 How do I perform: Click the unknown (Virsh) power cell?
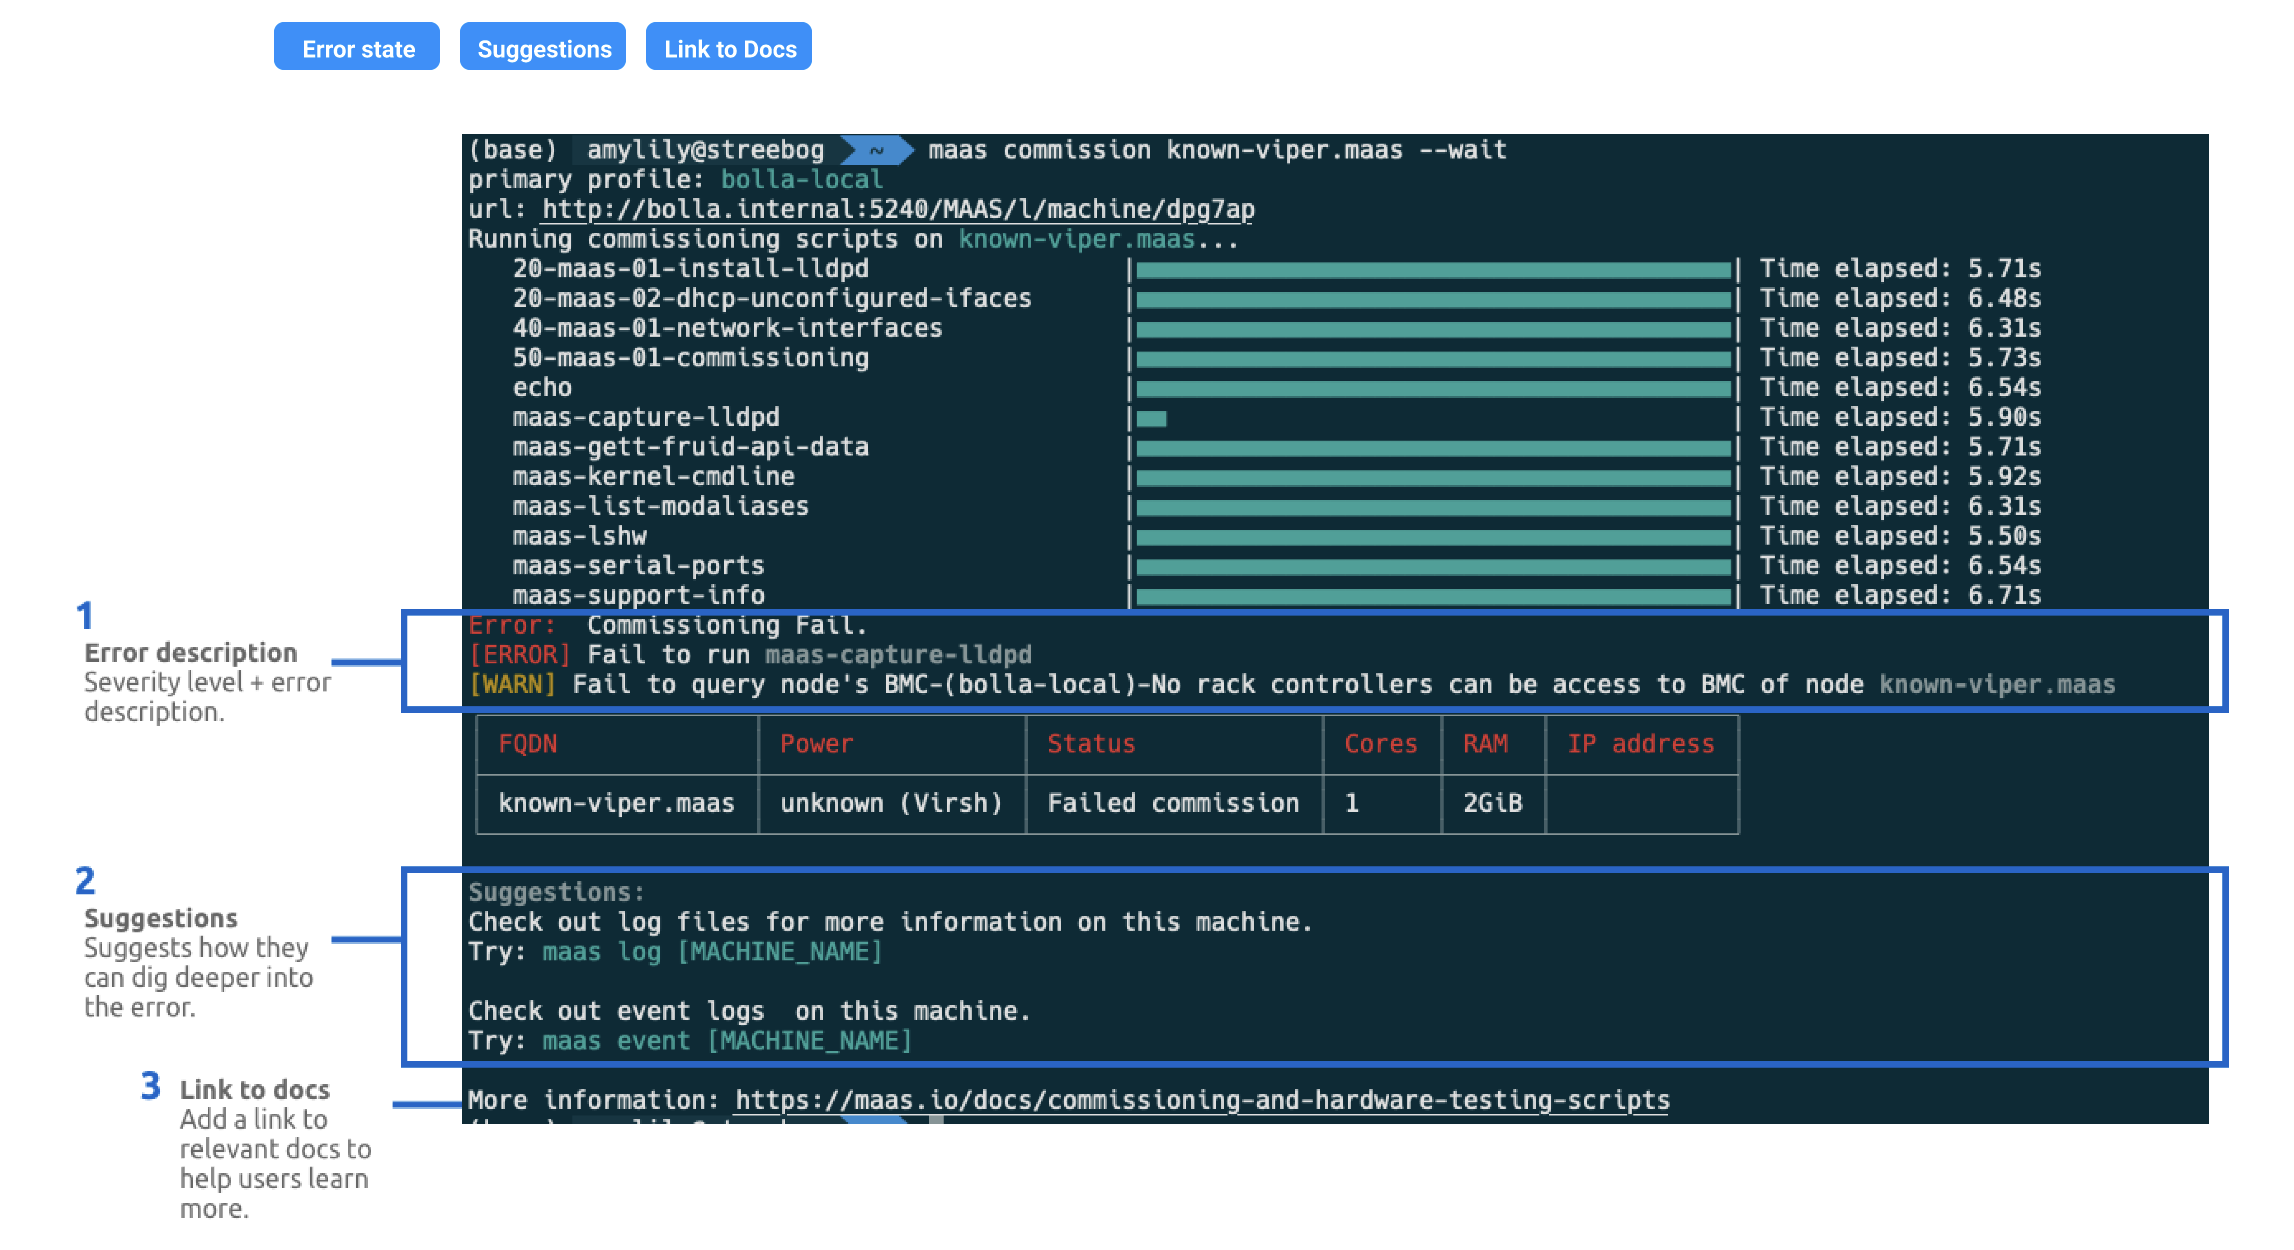point(891,803)
